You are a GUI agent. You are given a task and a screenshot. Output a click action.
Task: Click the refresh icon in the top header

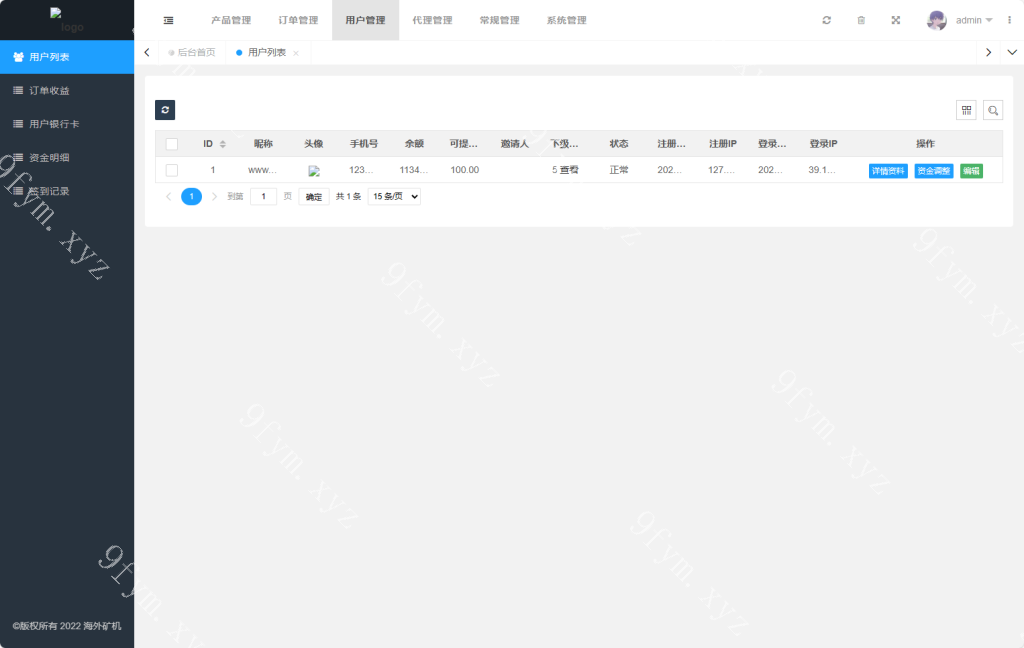[827, 20]
